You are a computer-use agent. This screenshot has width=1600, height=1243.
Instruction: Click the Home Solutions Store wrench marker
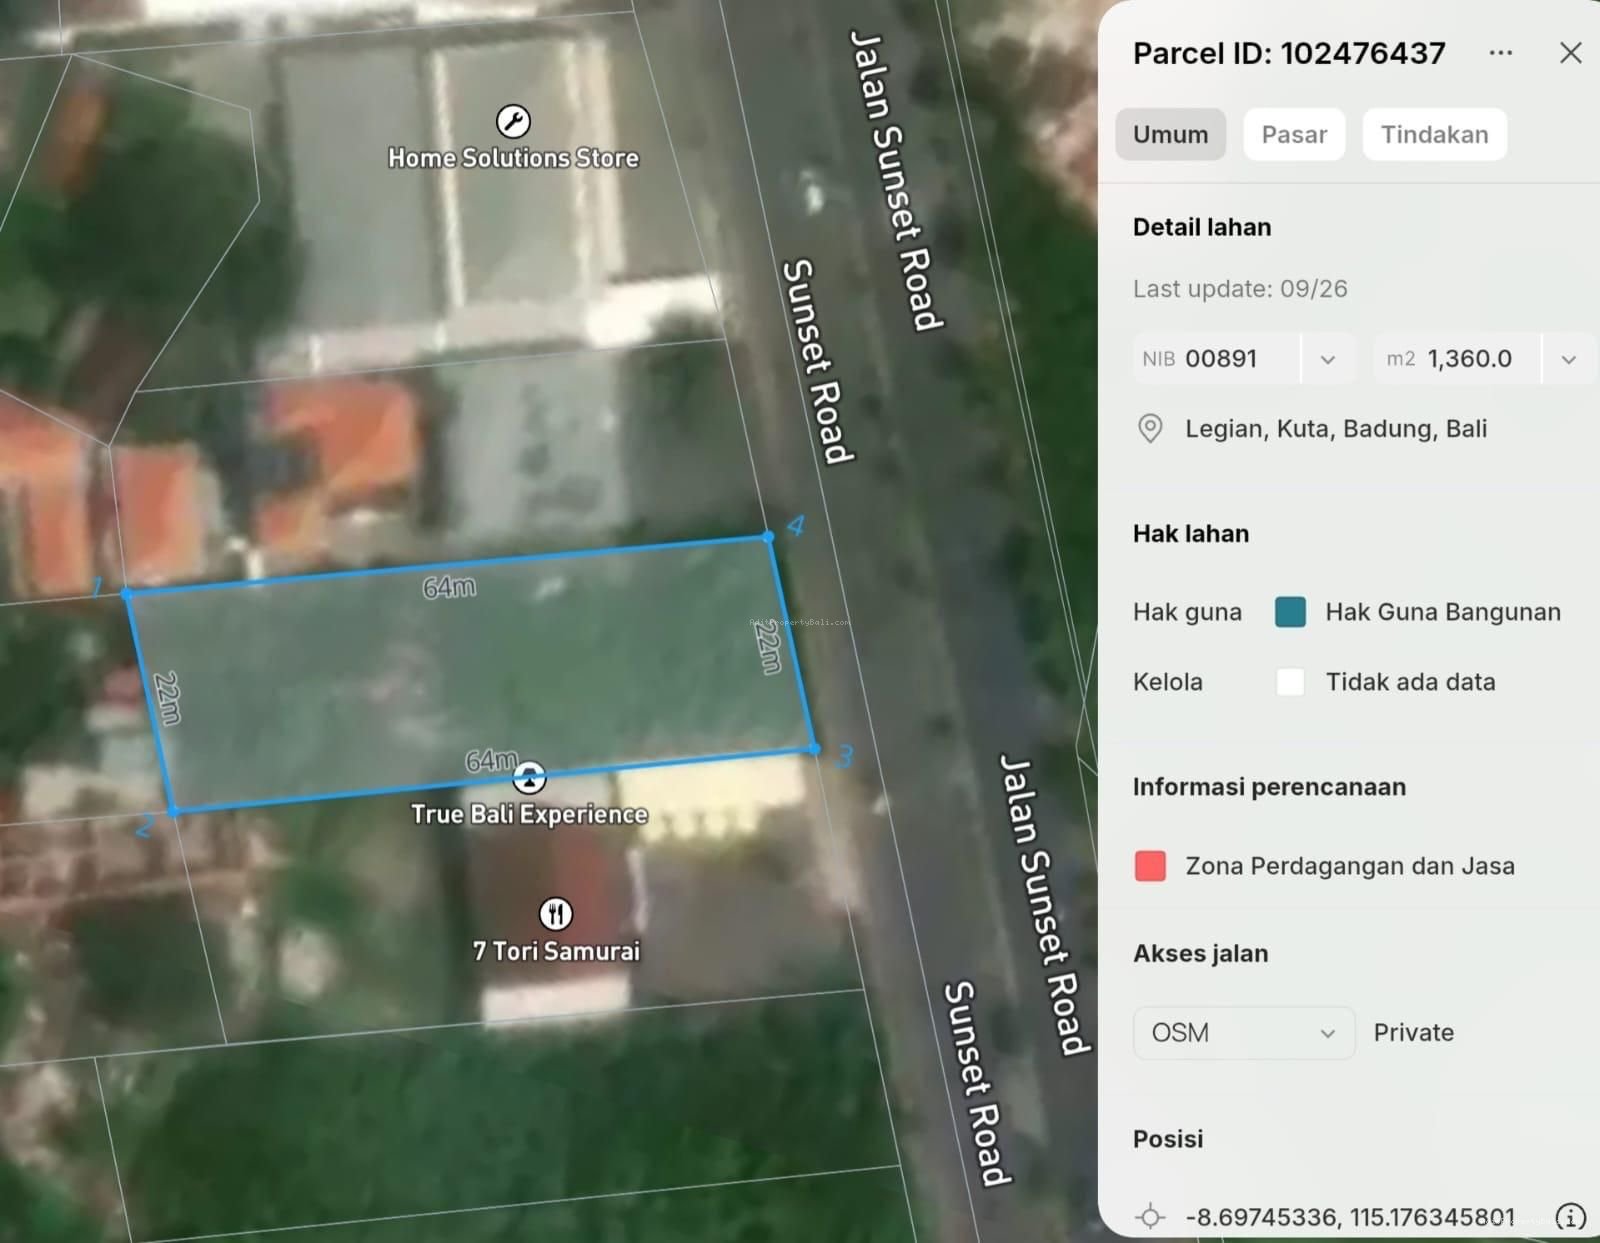pyautogui.click(x=513, y=122)
